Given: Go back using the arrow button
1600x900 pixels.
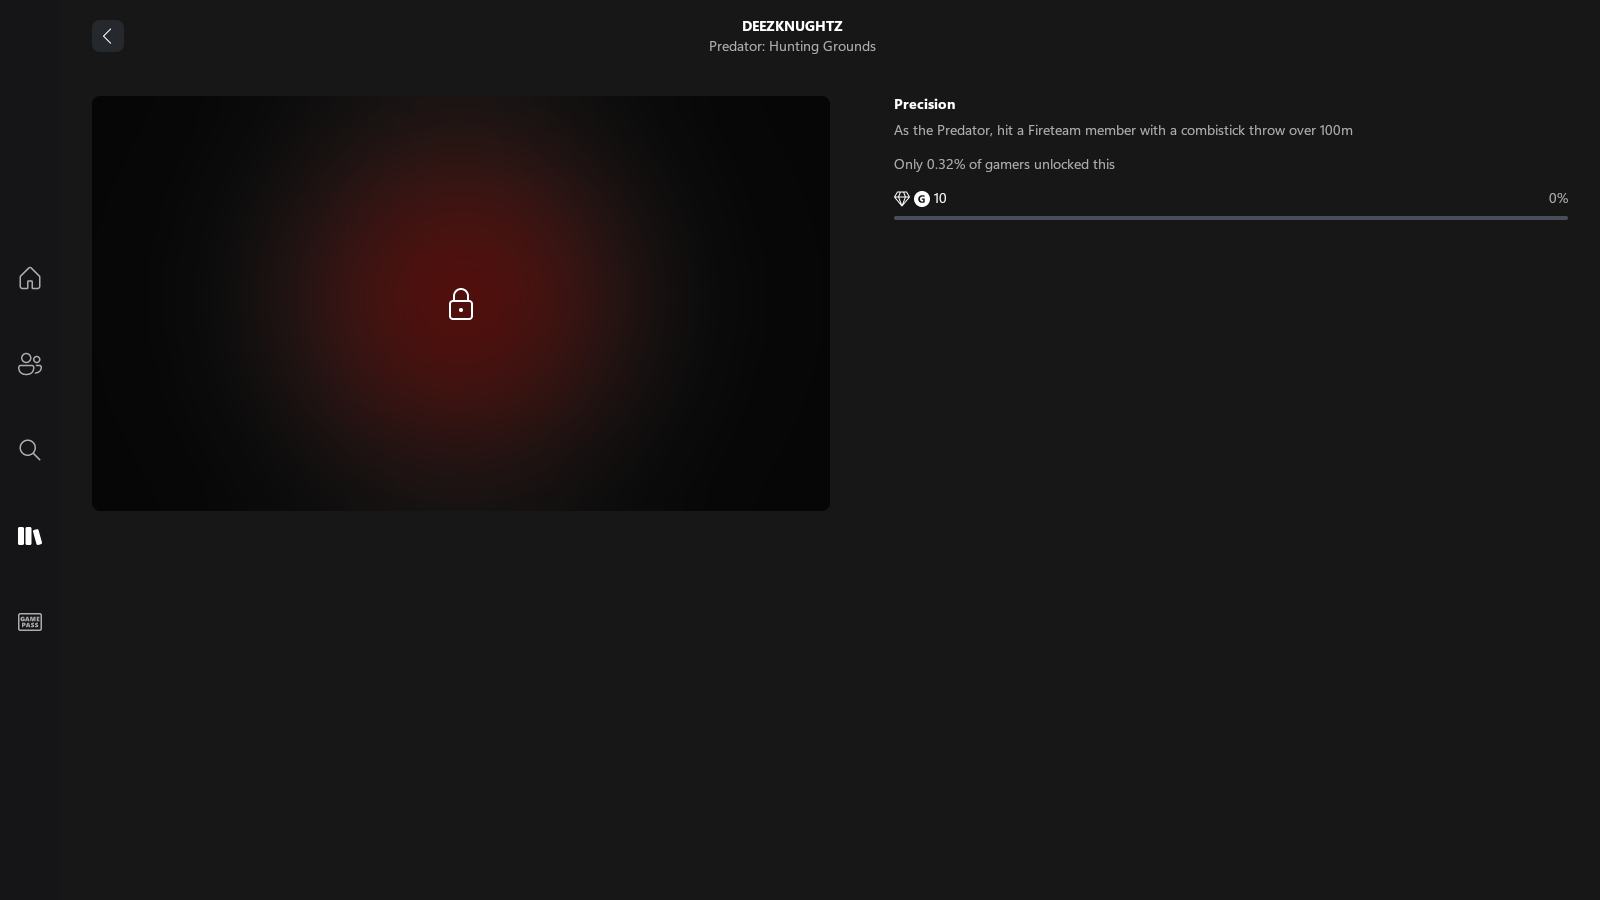Looking at the screenshot, I should 108,36.
